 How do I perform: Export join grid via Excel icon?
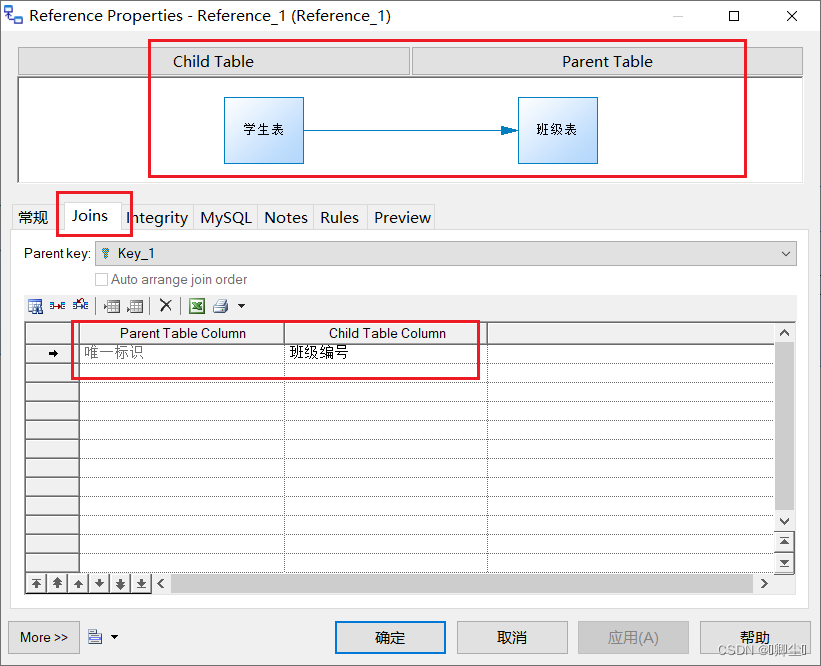coord(196,306)
